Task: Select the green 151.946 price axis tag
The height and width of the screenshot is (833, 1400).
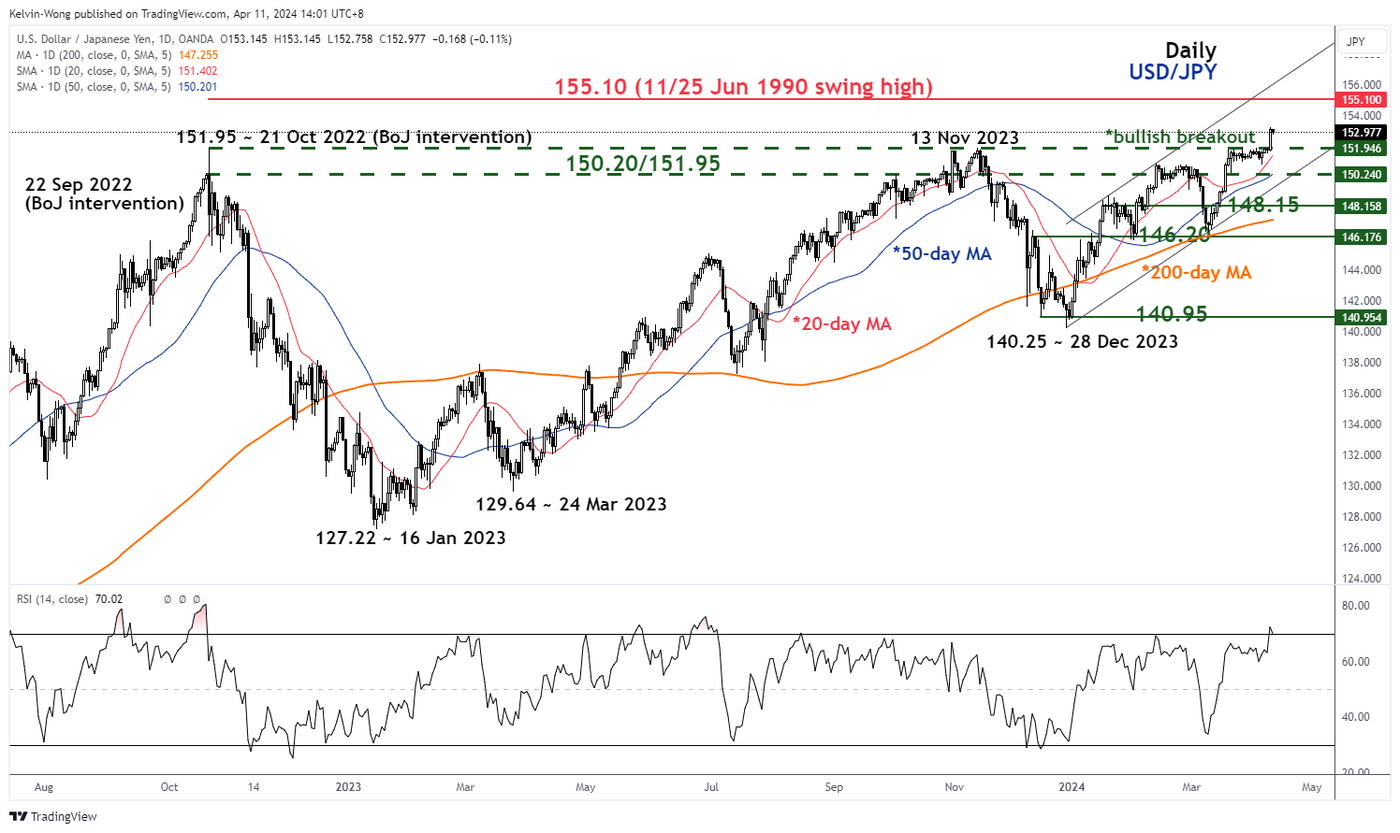Action: tap(1362, 148)
